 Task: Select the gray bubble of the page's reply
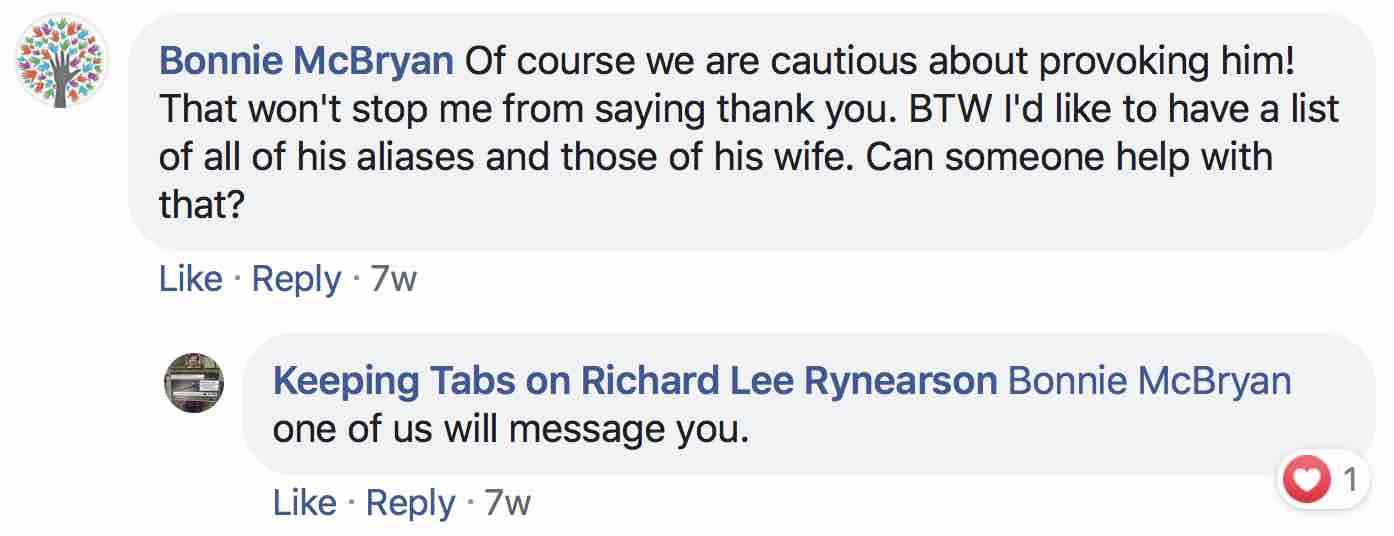tap(809, 404)
